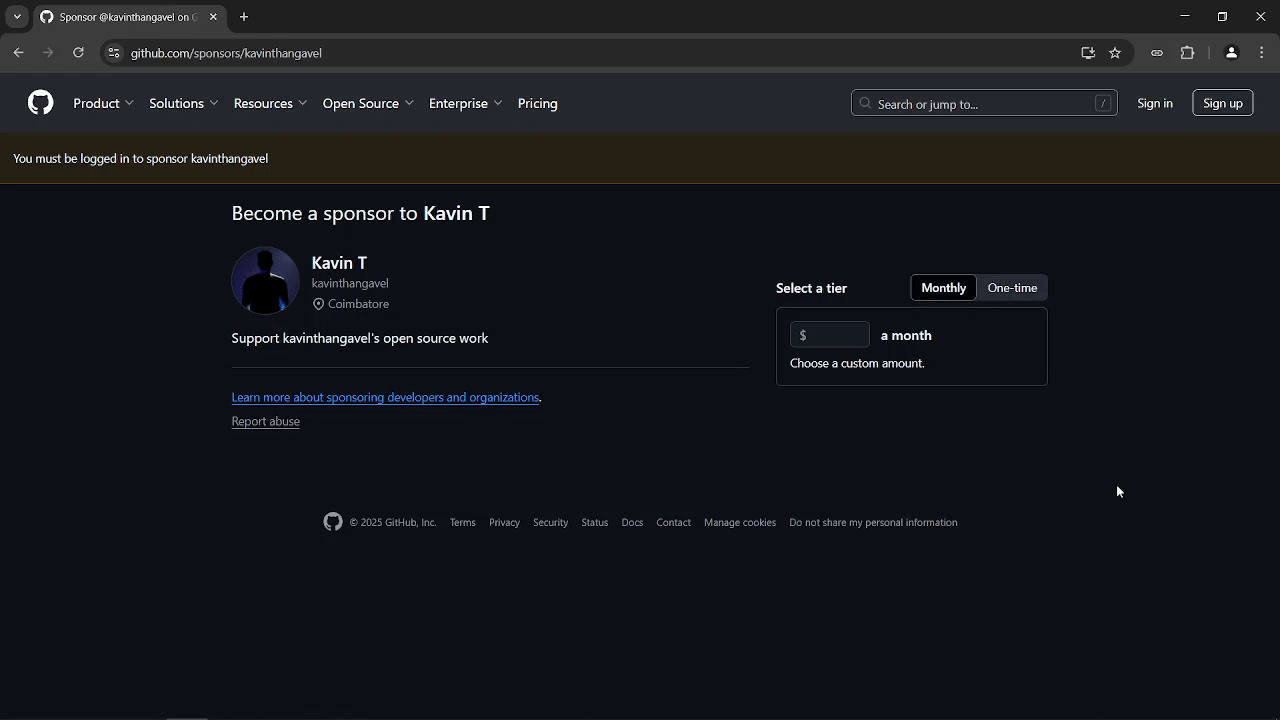The image size is (1280, 720).
Task: Expand the Product menu
Action: point(103,103)
